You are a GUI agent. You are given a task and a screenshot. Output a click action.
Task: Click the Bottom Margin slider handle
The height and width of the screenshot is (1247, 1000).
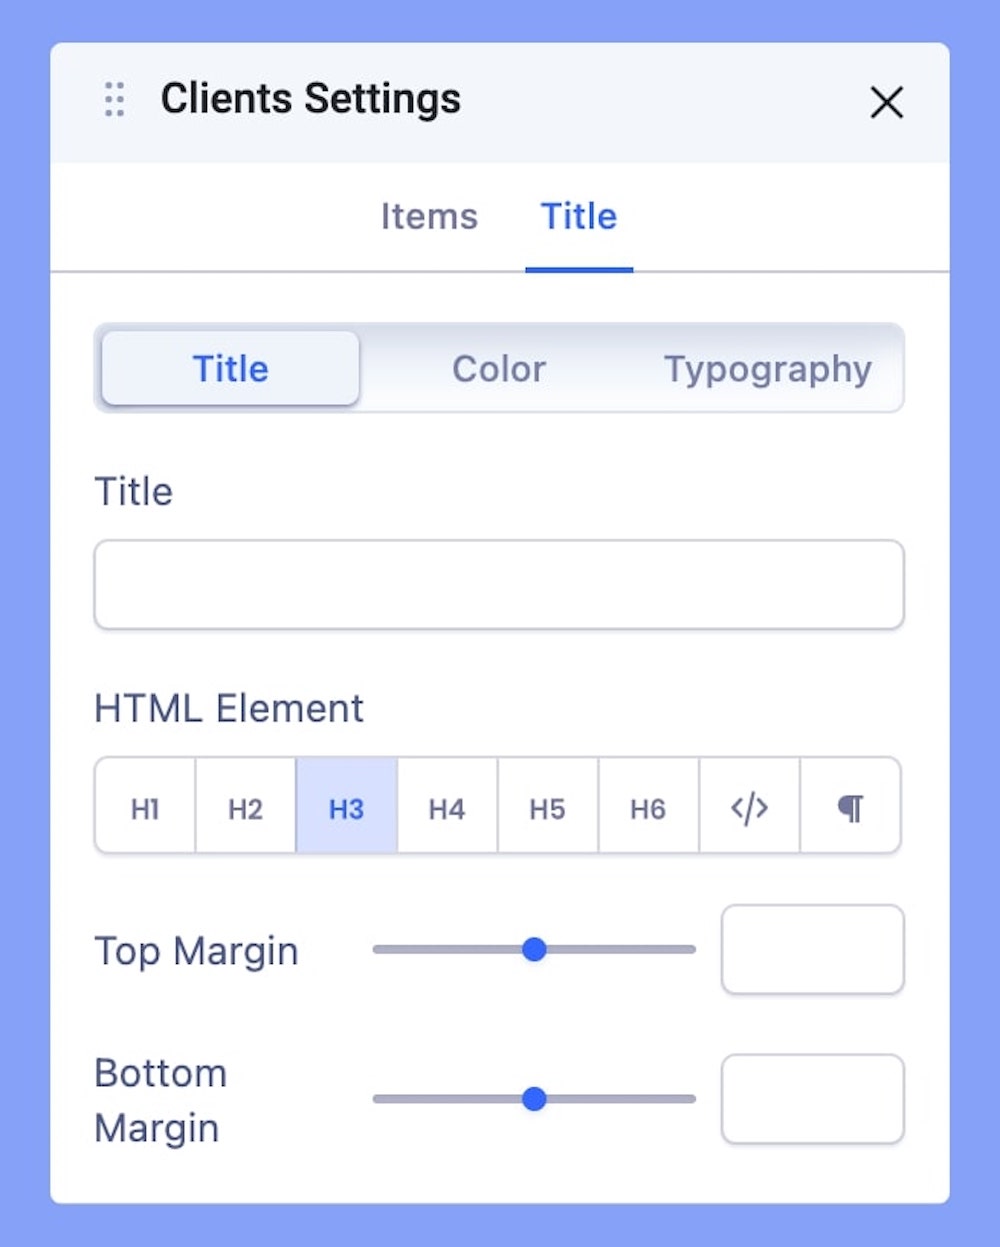pos(535,1099)
